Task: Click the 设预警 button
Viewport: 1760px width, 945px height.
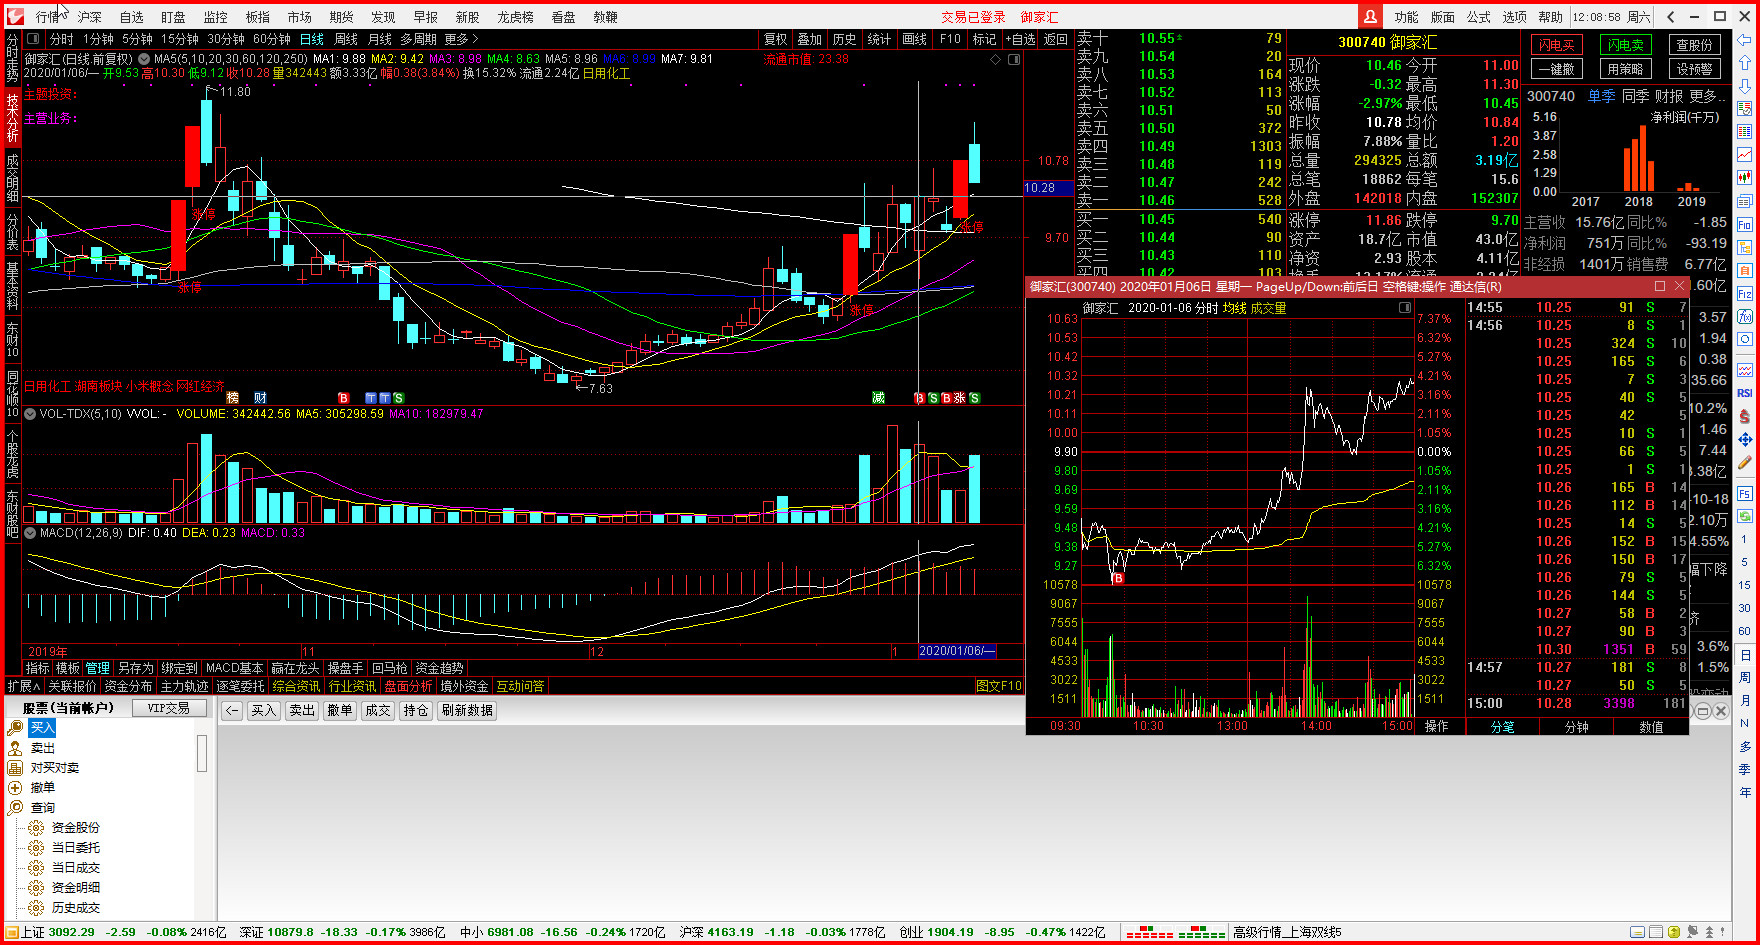Action: [1695, 69]
